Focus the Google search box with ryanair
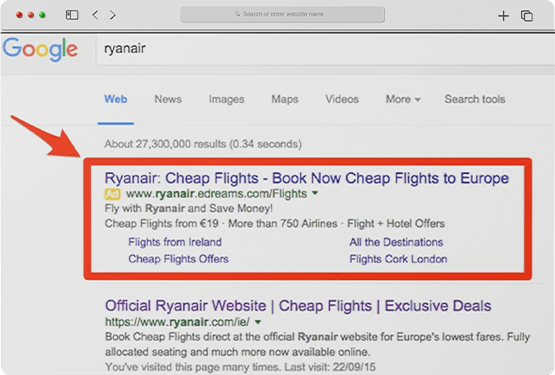 (325, 50)
